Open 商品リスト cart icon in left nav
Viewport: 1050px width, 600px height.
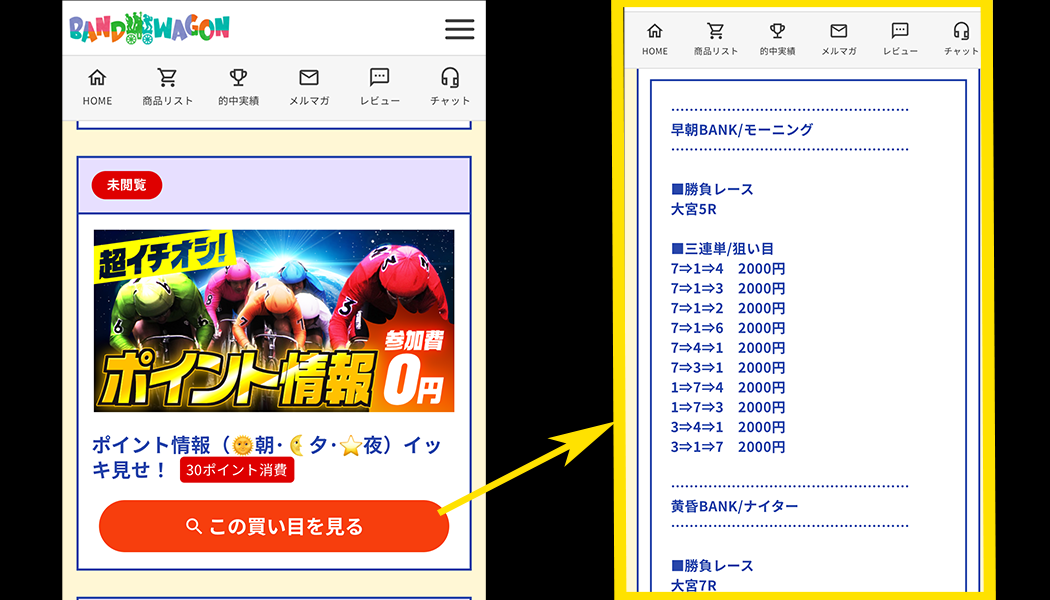pos(167,78)
